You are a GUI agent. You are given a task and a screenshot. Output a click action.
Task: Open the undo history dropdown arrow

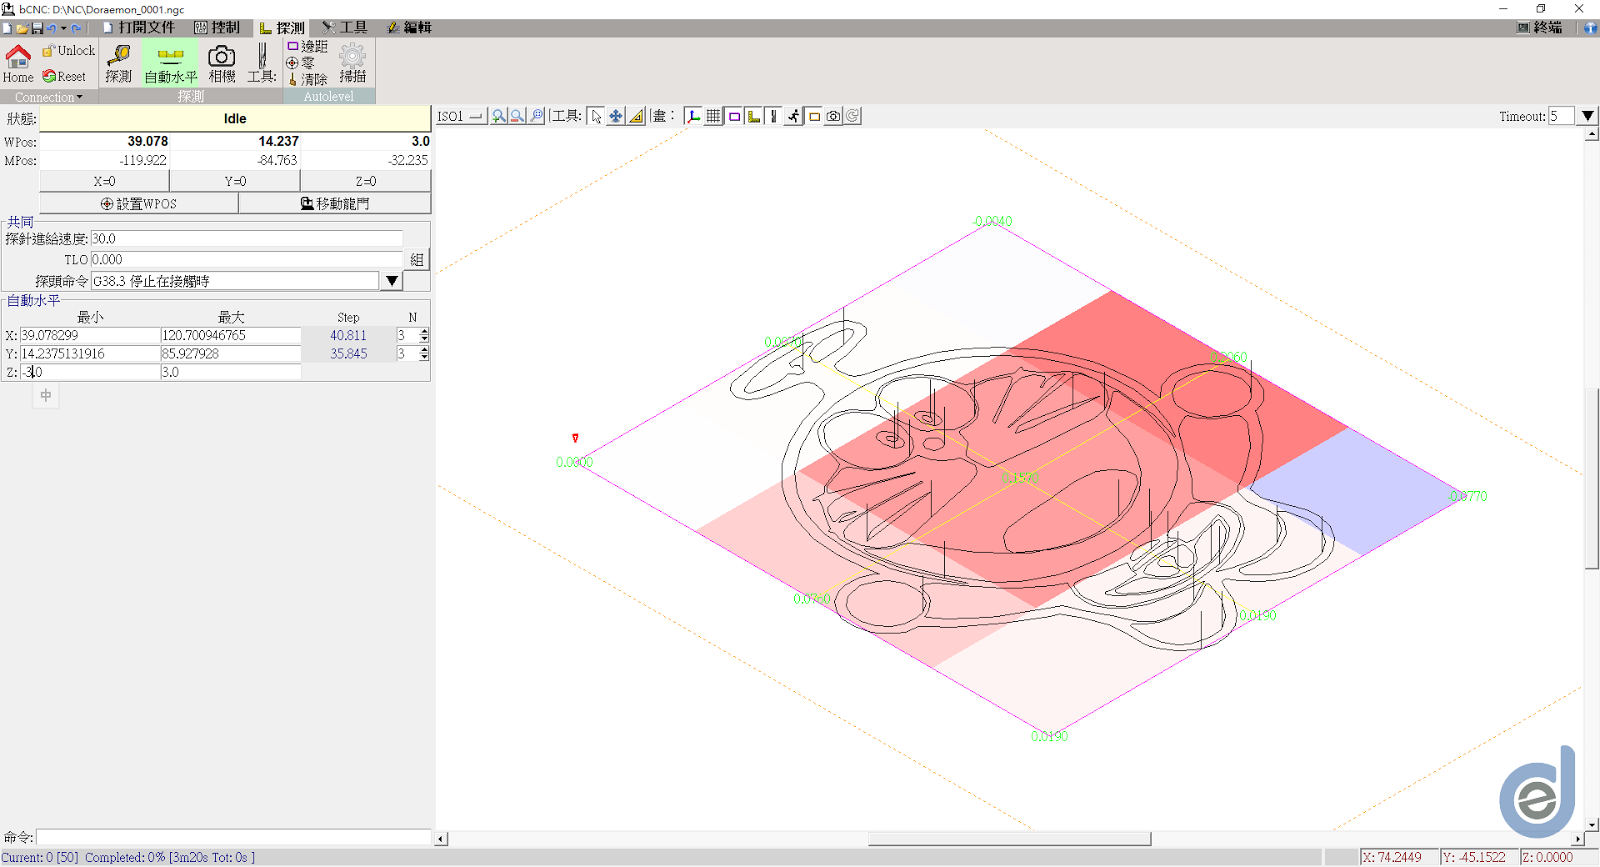click(x=63, y=28)
